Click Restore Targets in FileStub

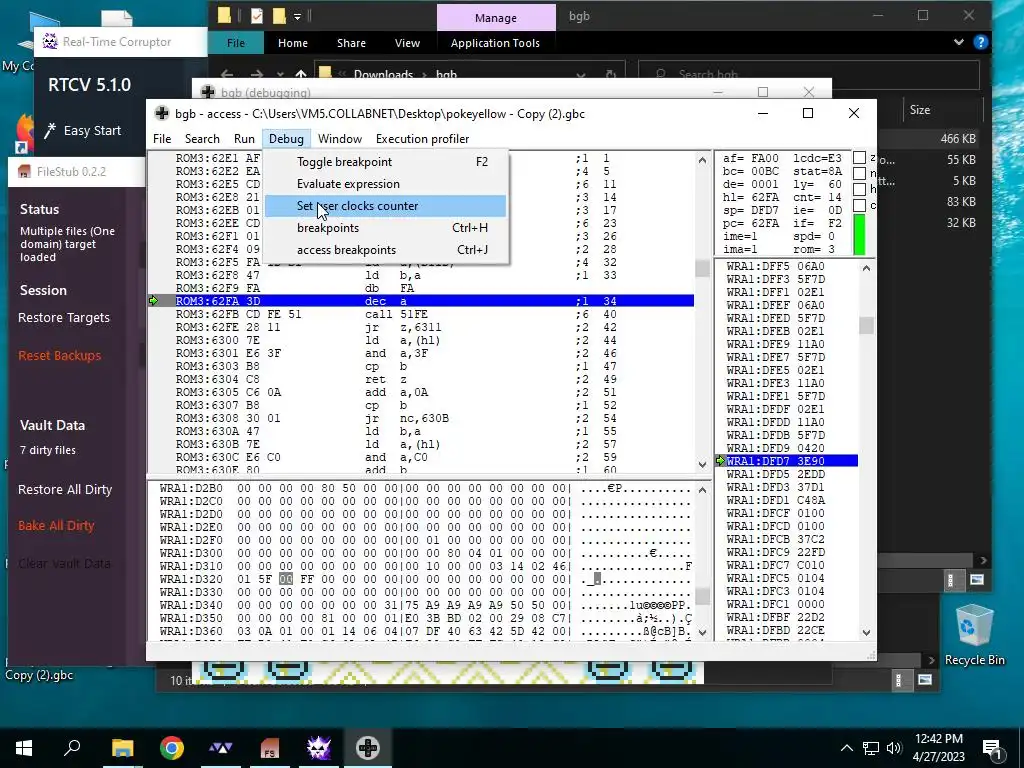pos(64,317)
